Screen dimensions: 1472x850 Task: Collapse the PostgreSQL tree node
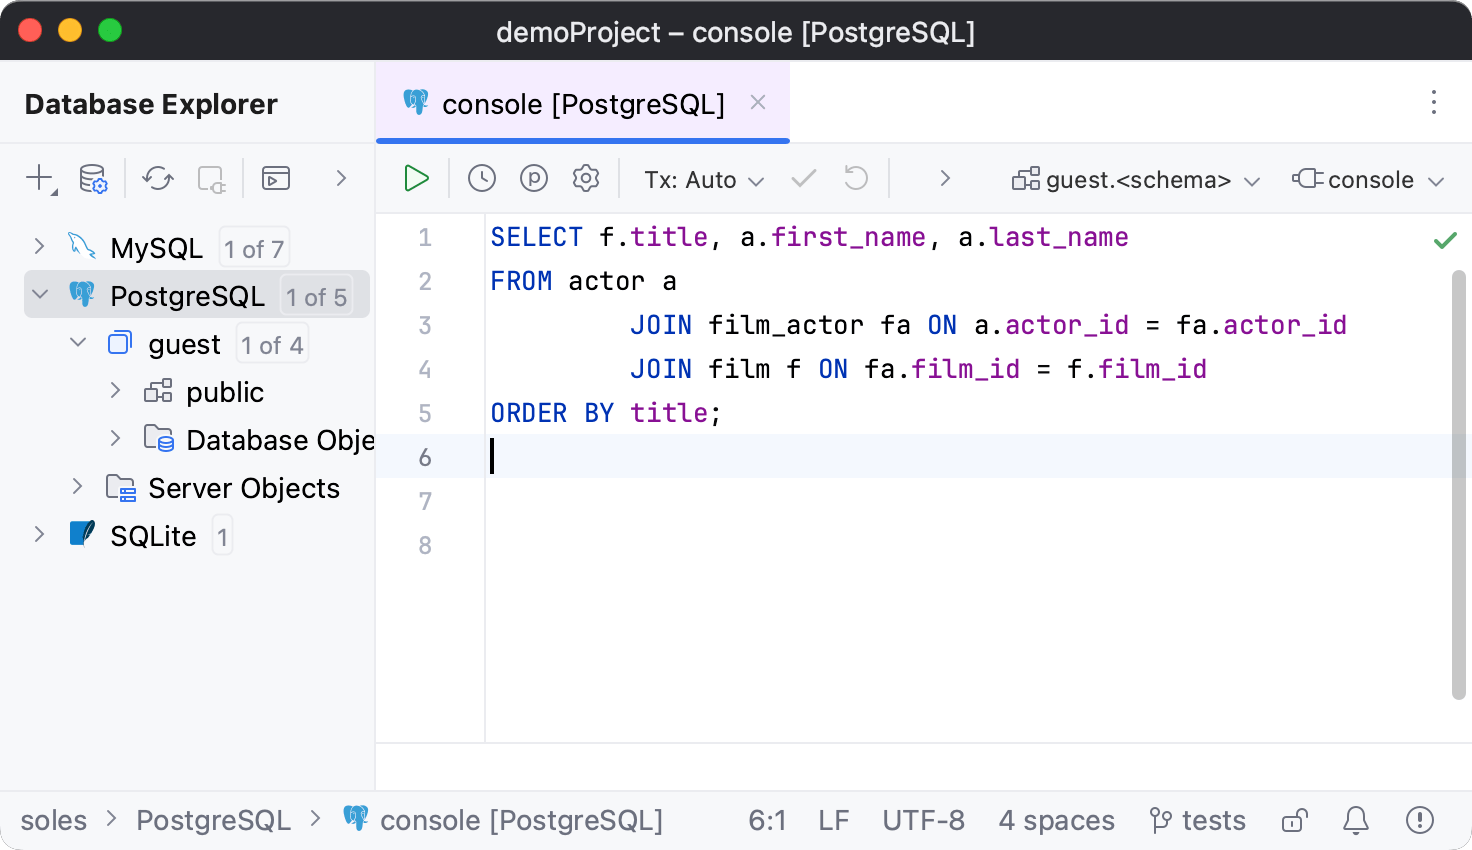[x=40, y=295]
